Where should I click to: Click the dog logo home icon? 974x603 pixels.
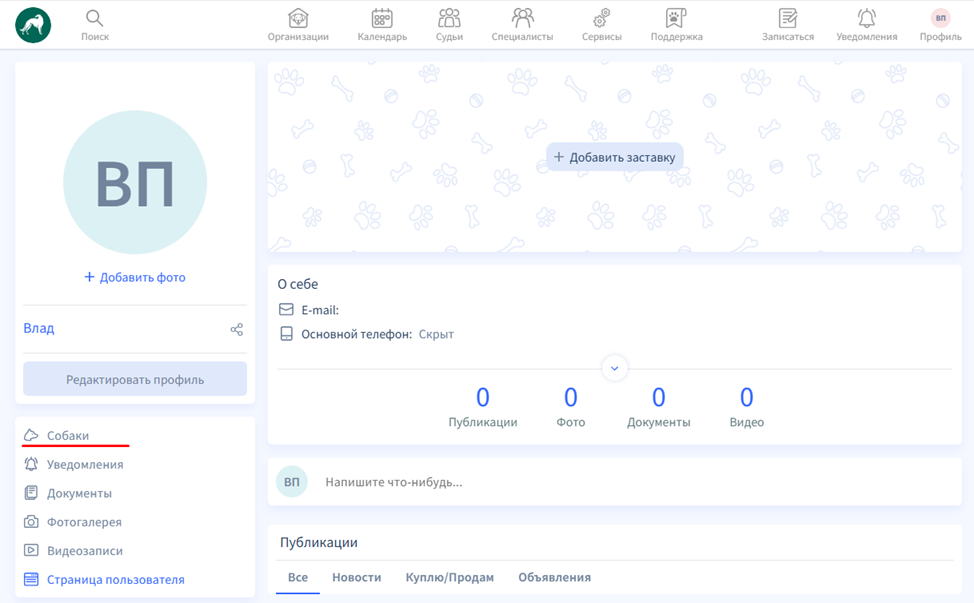tap(33, 25)
